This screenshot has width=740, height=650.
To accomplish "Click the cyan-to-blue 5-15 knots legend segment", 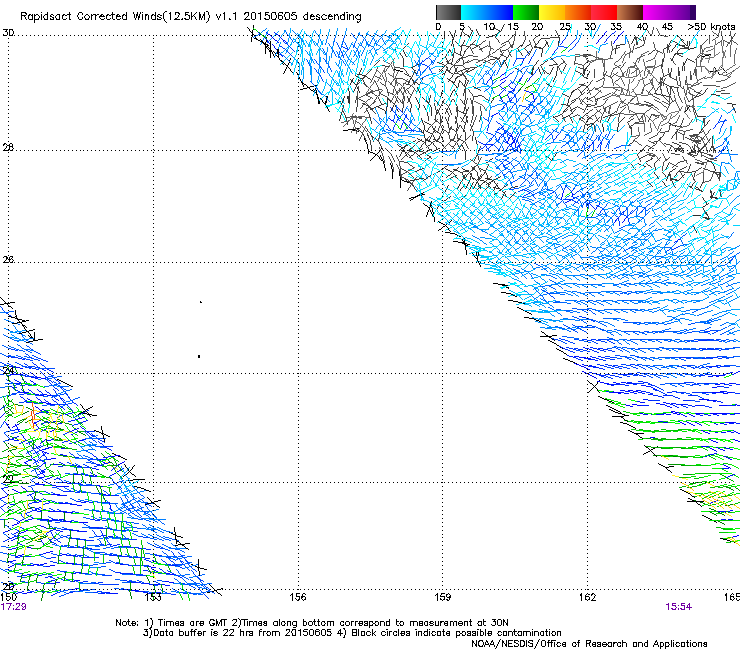I will (x=487, y=12).
